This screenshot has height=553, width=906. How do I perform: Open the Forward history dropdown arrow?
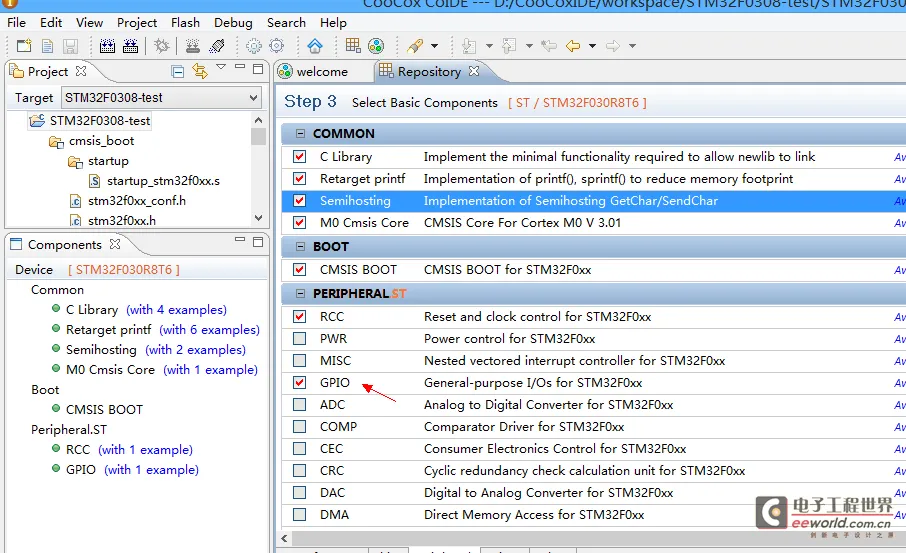click(633, 46)
